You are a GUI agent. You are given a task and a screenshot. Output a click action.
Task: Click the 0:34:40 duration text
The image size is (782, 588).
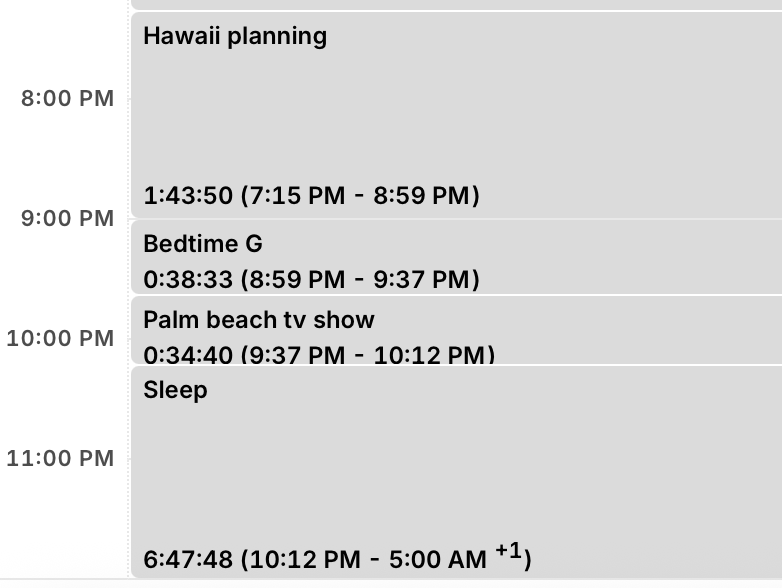tap(189, 355)
